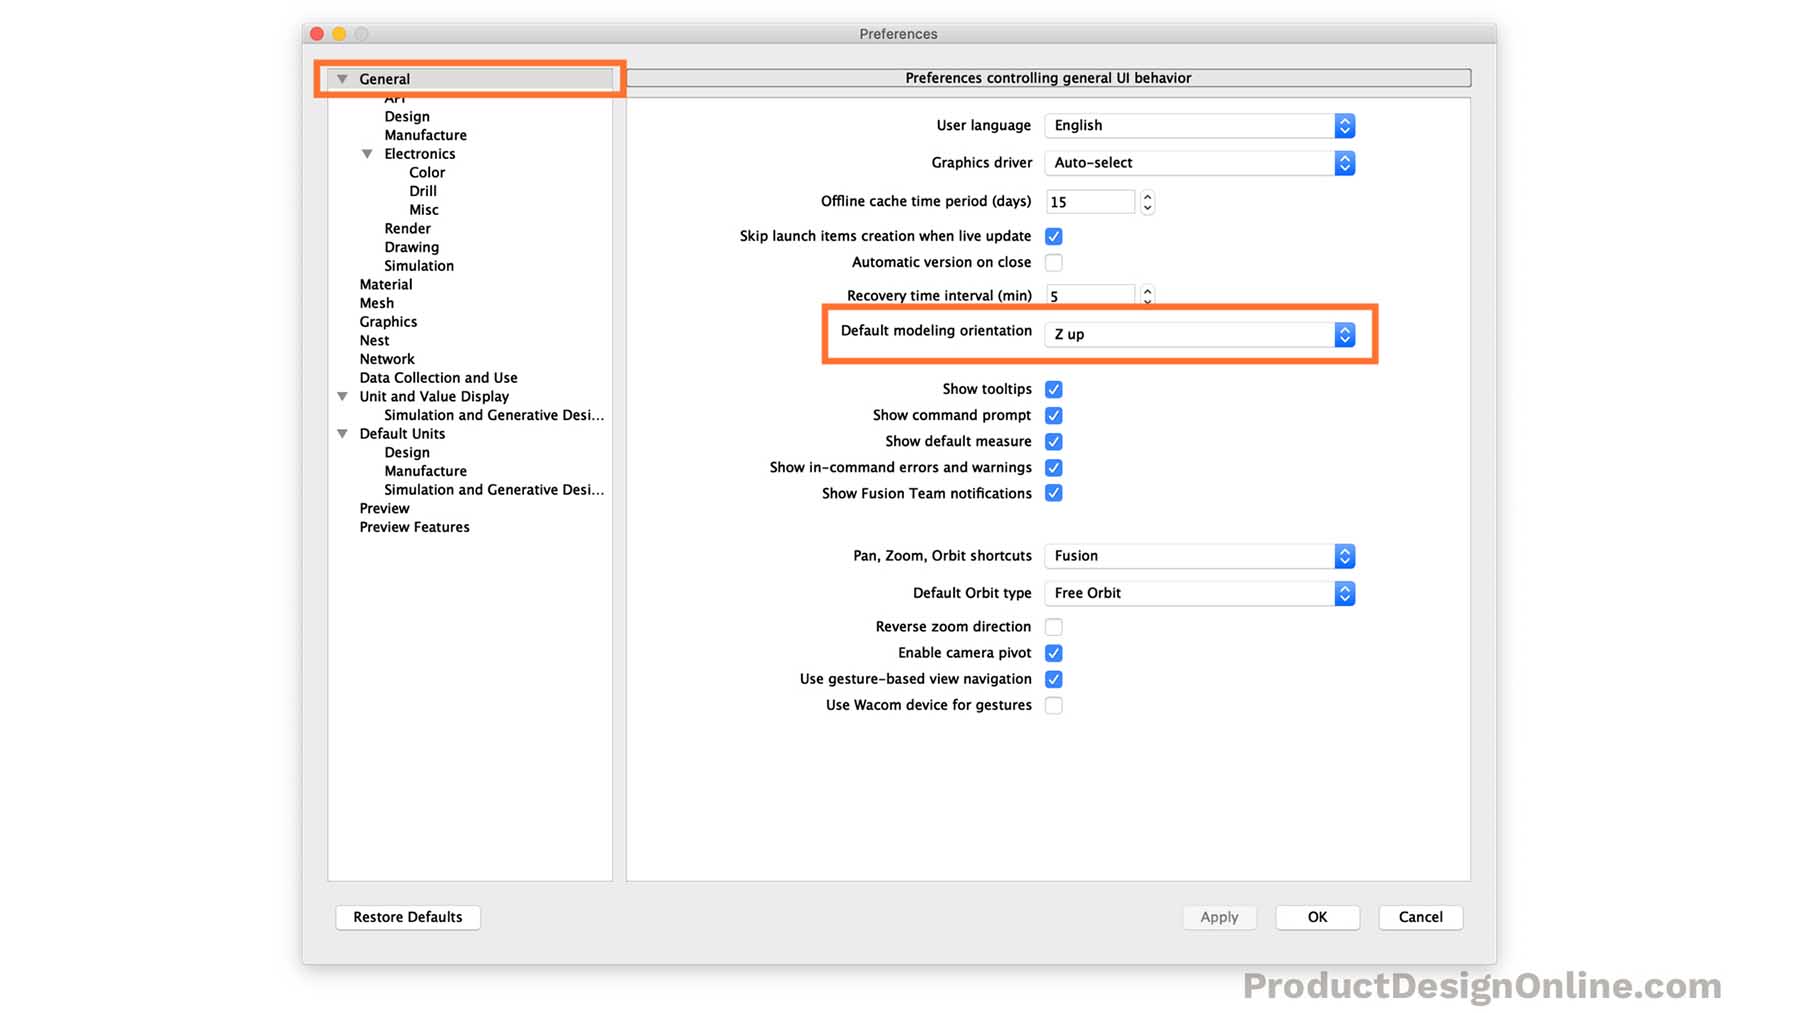This screenshot has width=1800, height=1013.
Task: Open the Graphics driver dropdown
Action: [x=1199, y=163]
